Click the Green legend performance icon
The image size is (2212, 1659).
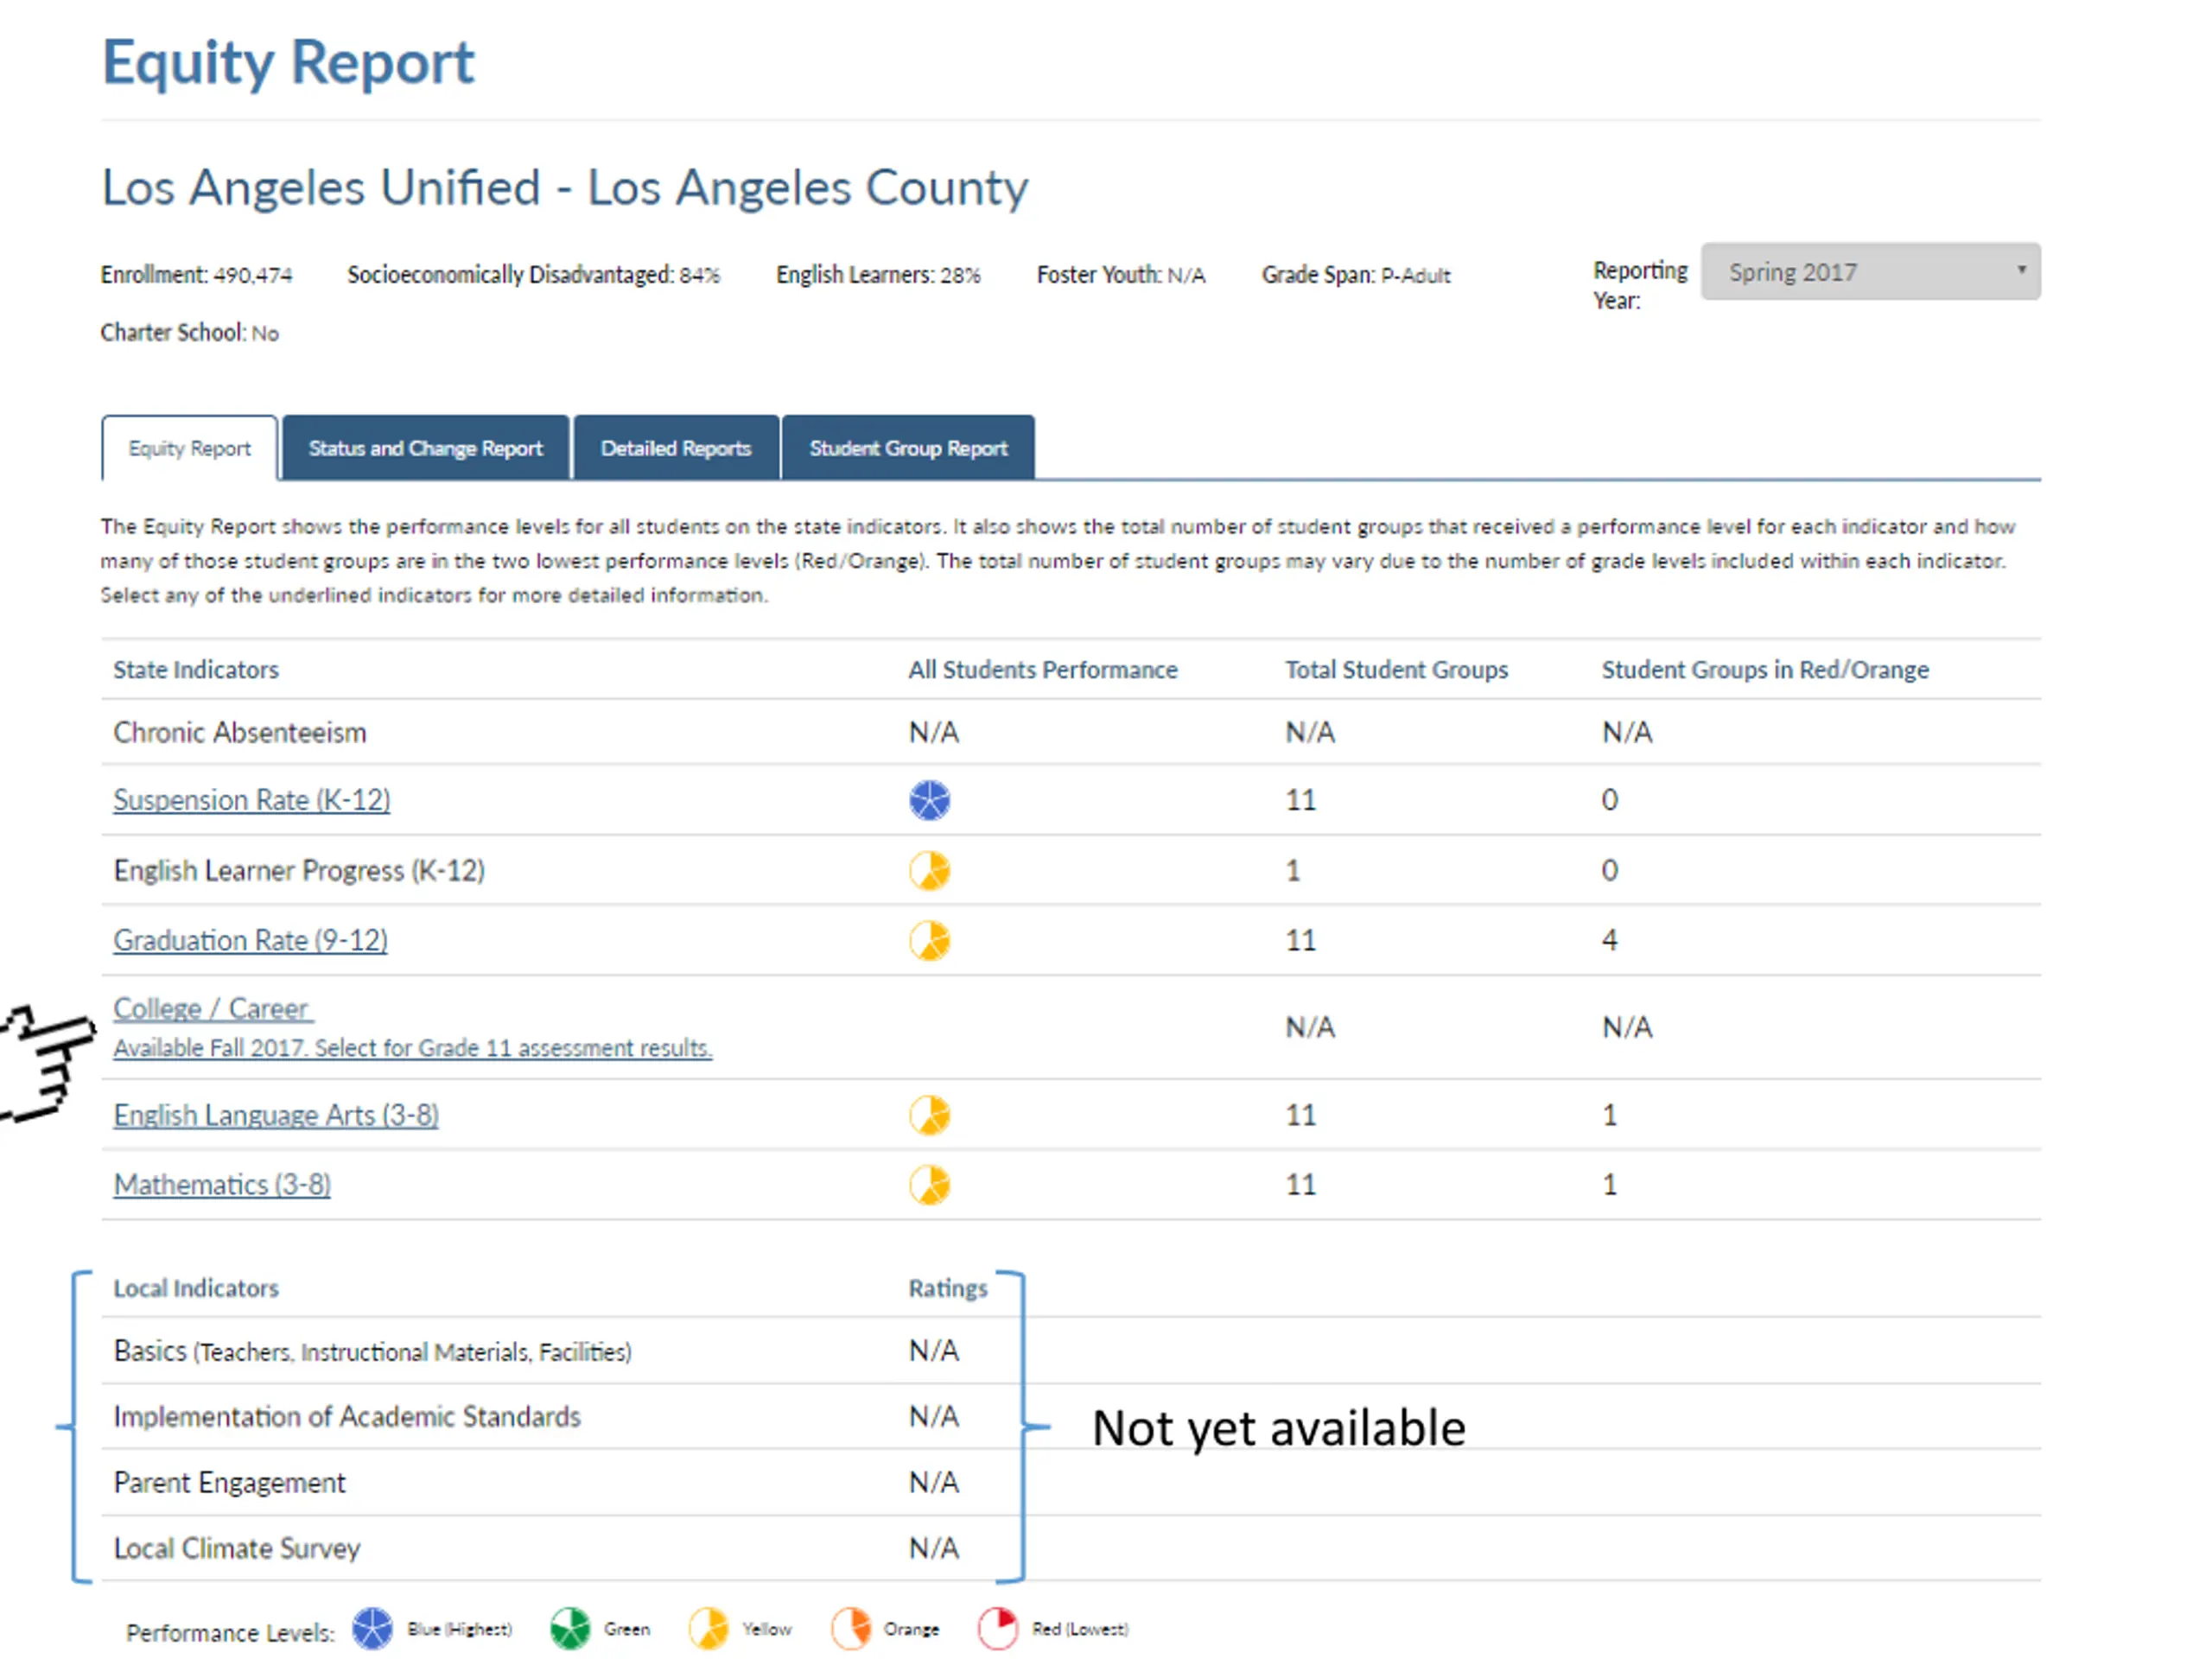point(570,1628)
